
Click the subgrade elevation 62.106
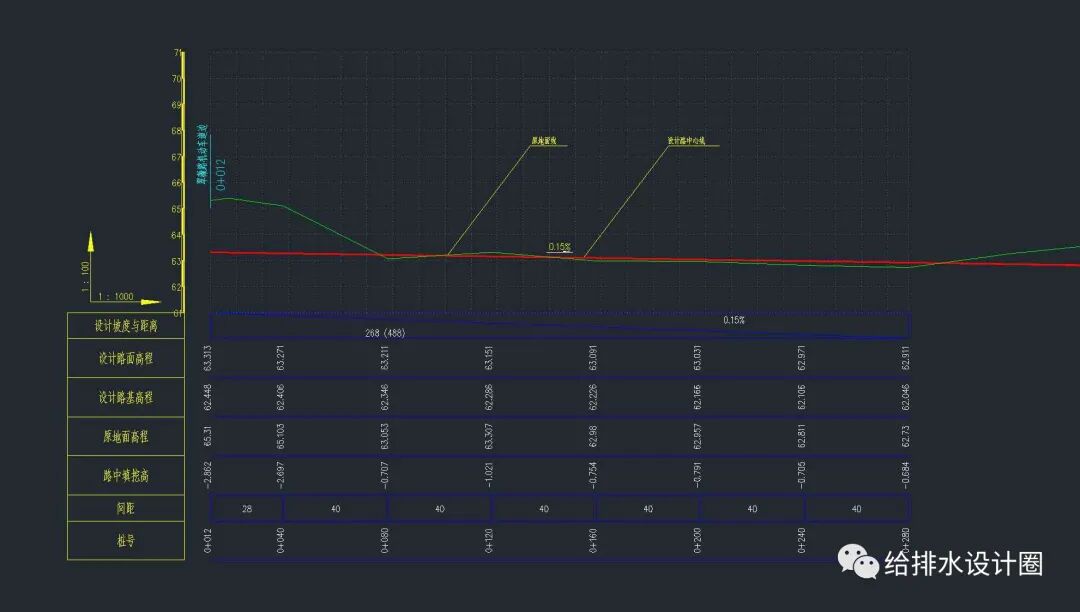801,397
